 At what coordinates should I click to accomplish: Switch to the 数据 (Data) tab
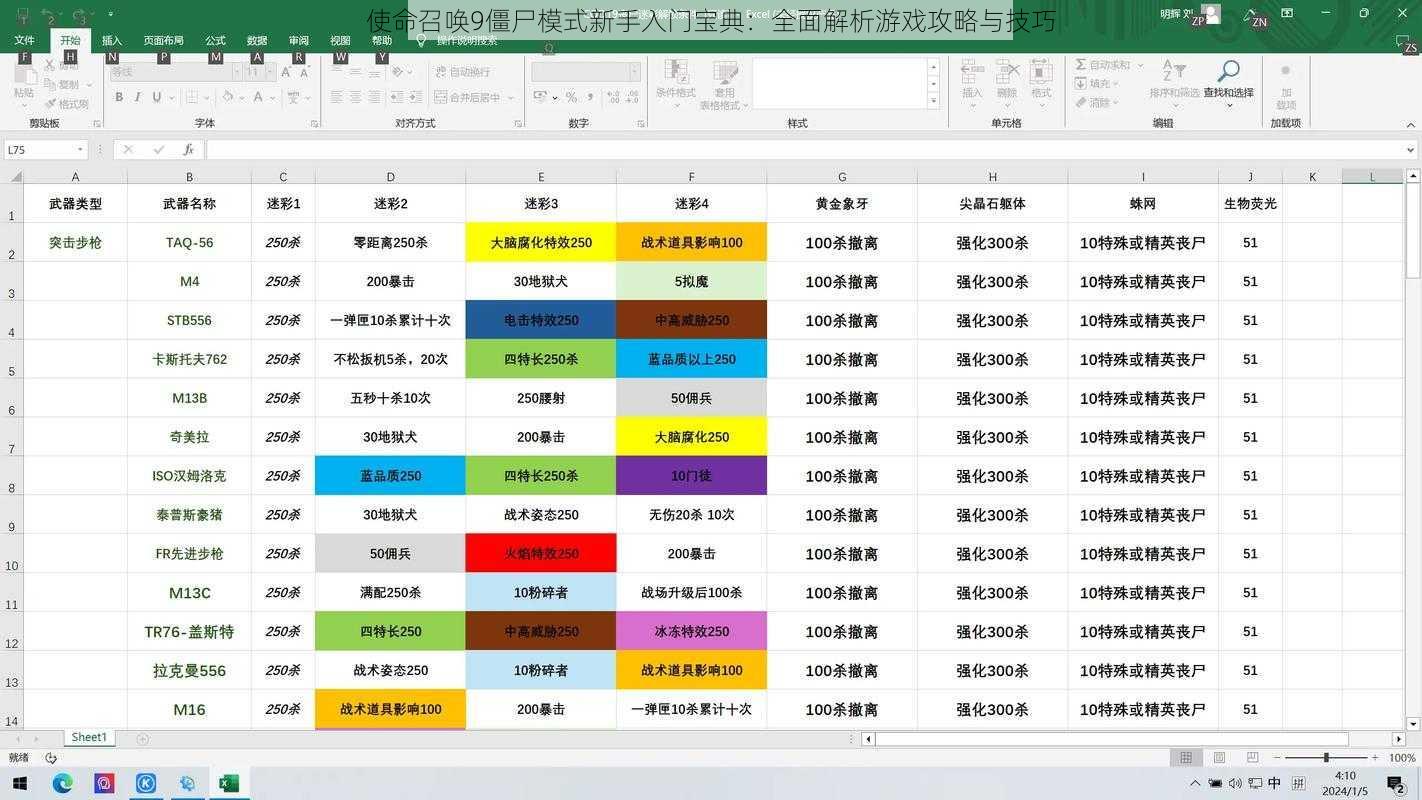[257, 40]
